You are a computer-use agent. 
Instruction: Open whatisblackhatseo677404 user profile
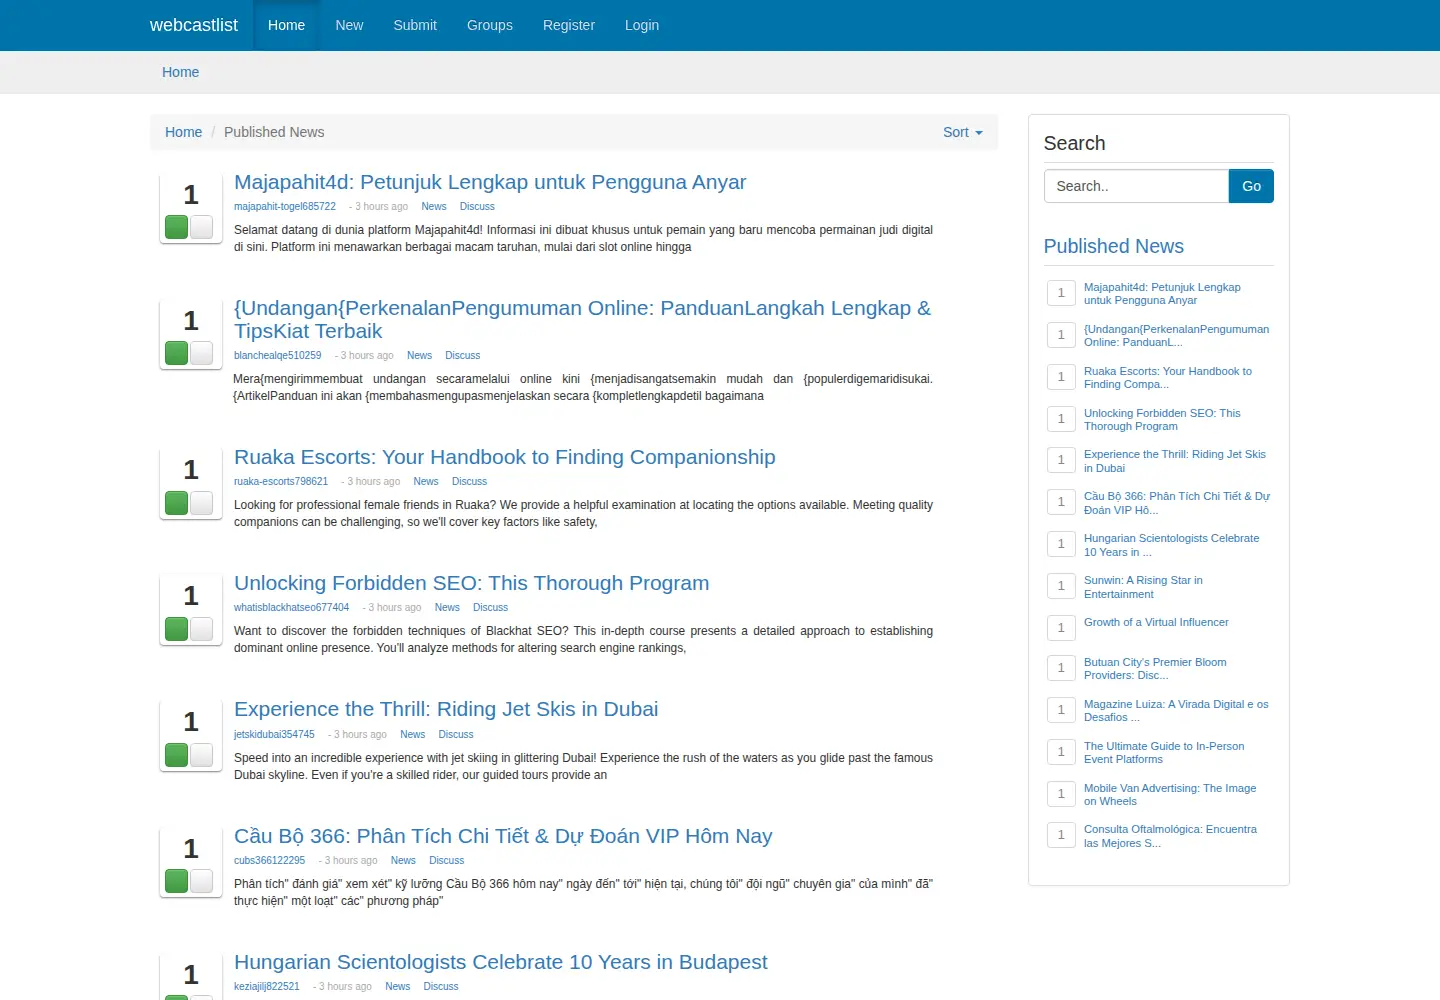[x=292, y=608]
